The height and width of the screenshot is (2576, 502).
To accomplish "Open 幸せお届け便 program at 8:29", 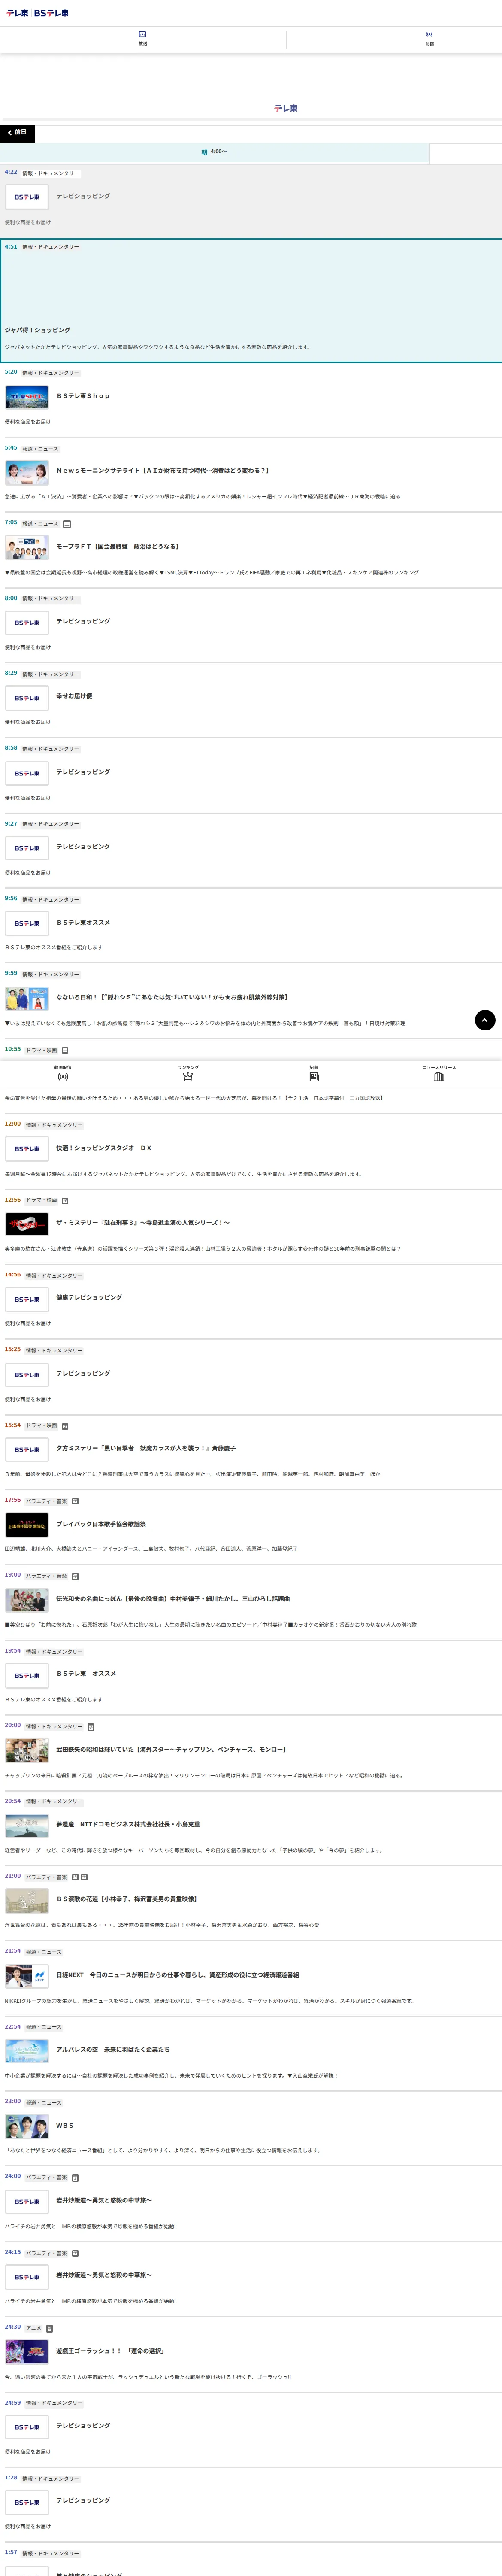I will point(74,696).
